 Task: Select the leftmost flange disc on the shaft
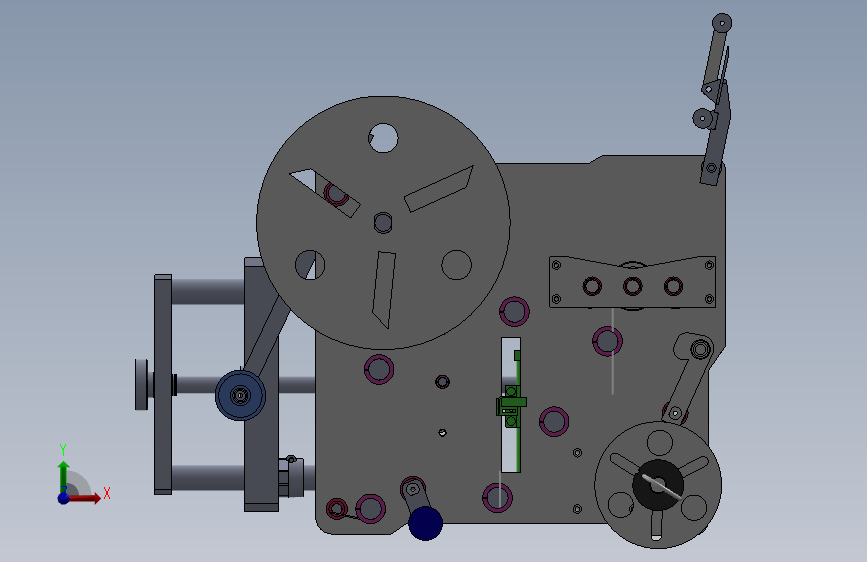(142, 384)
